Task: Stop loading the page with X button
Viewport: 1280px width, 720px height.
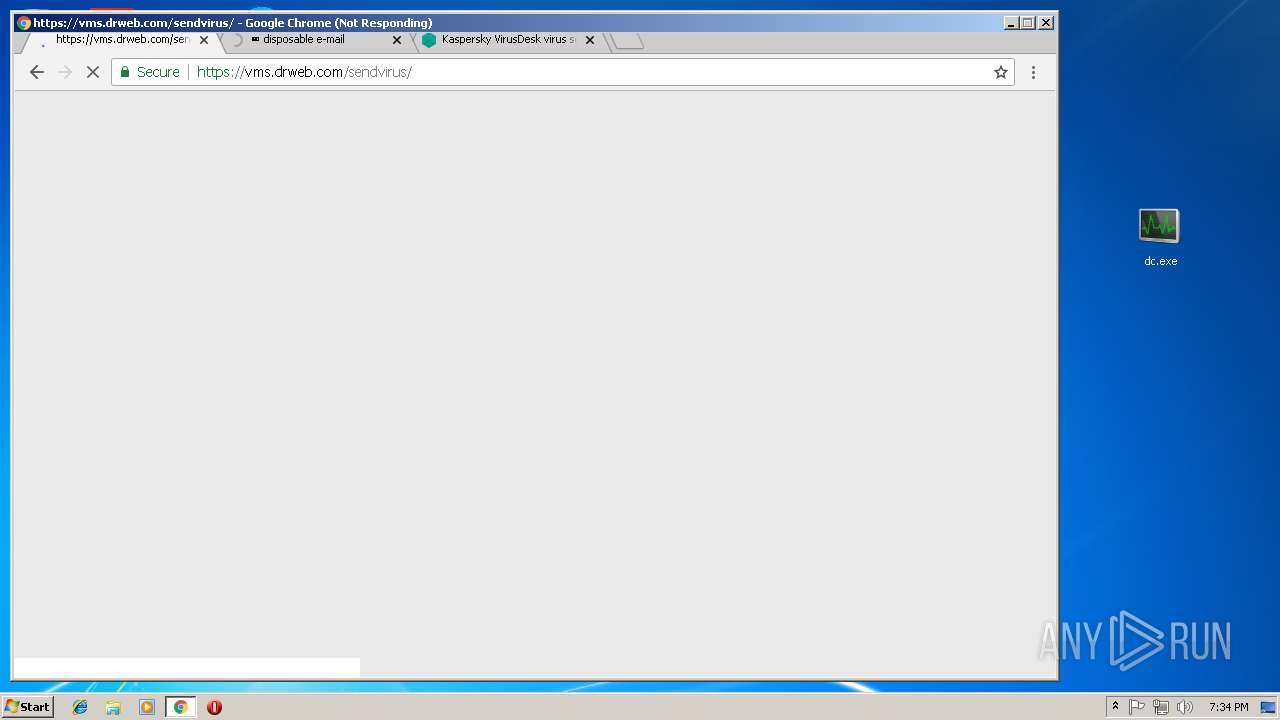Action: pos(93,72)
